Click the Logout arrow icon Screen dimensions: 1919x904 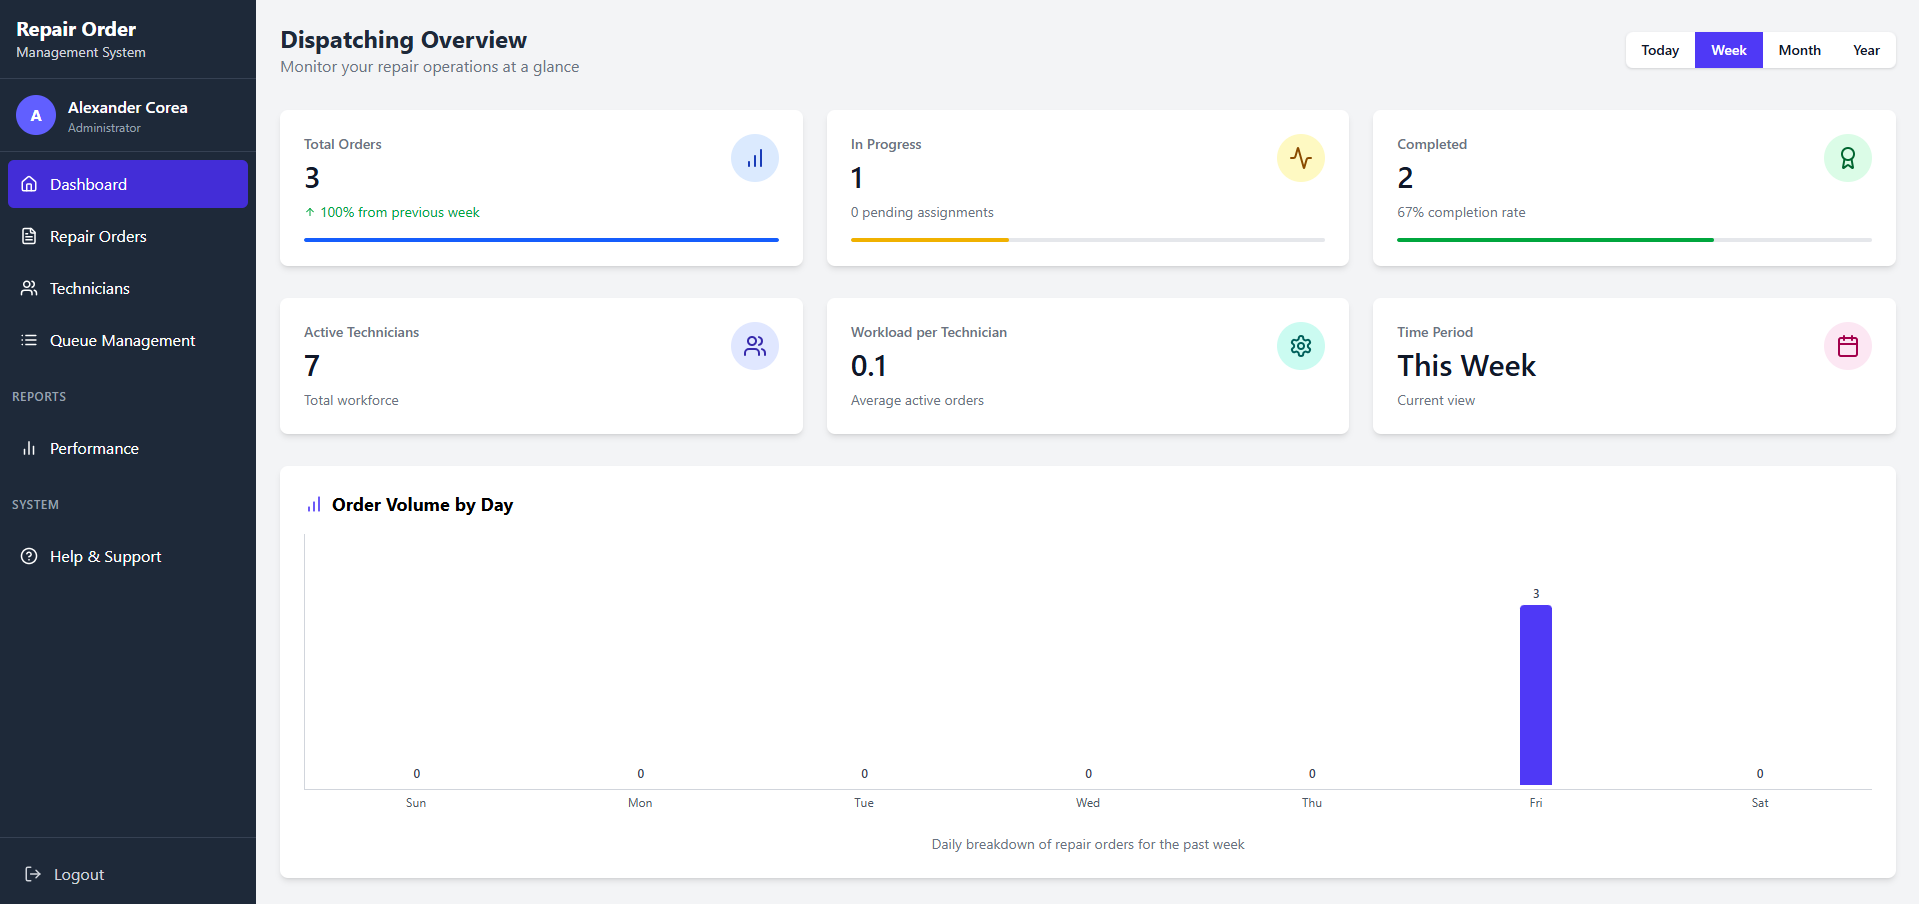(33, 874)
